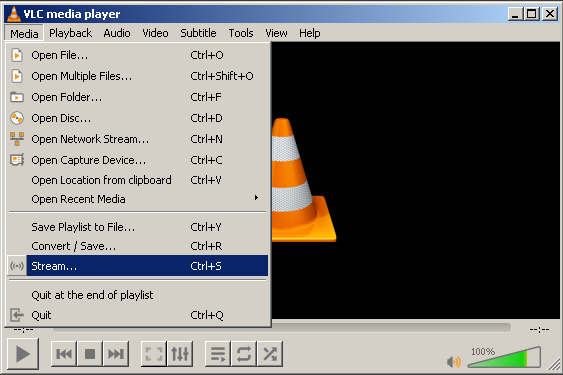
Task: Maximize the VLC window
Action: [531, 14]
